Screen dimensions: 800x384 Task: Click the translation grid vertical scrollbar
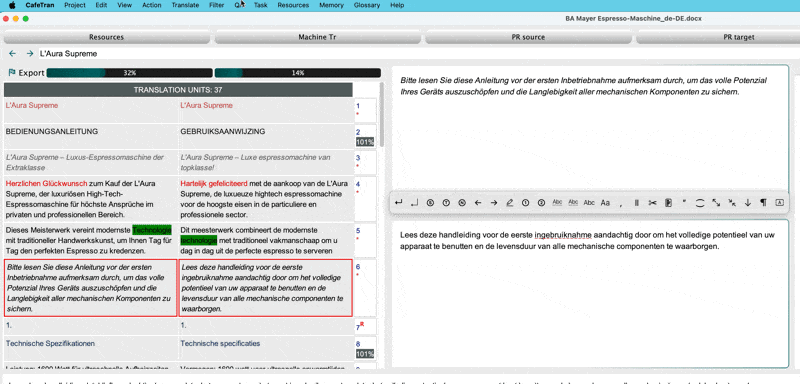point(382,115)
